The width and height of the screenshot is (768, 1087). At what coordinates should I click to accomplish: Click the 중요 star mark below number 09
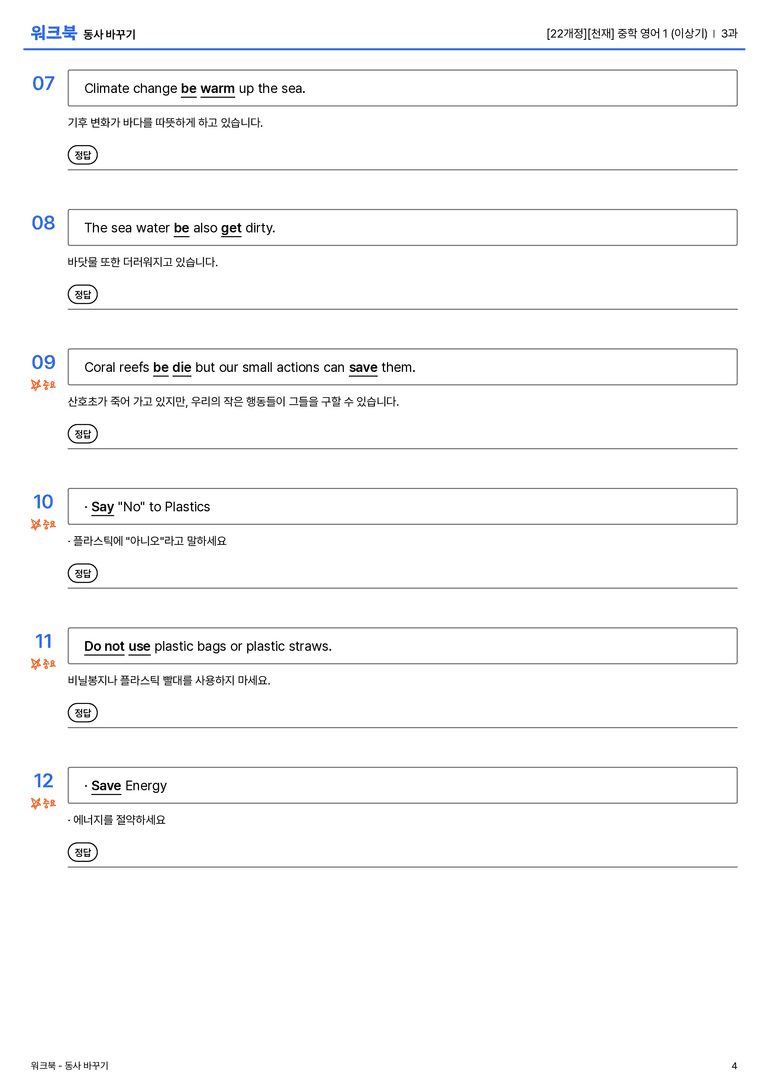[x=43, y=385]
